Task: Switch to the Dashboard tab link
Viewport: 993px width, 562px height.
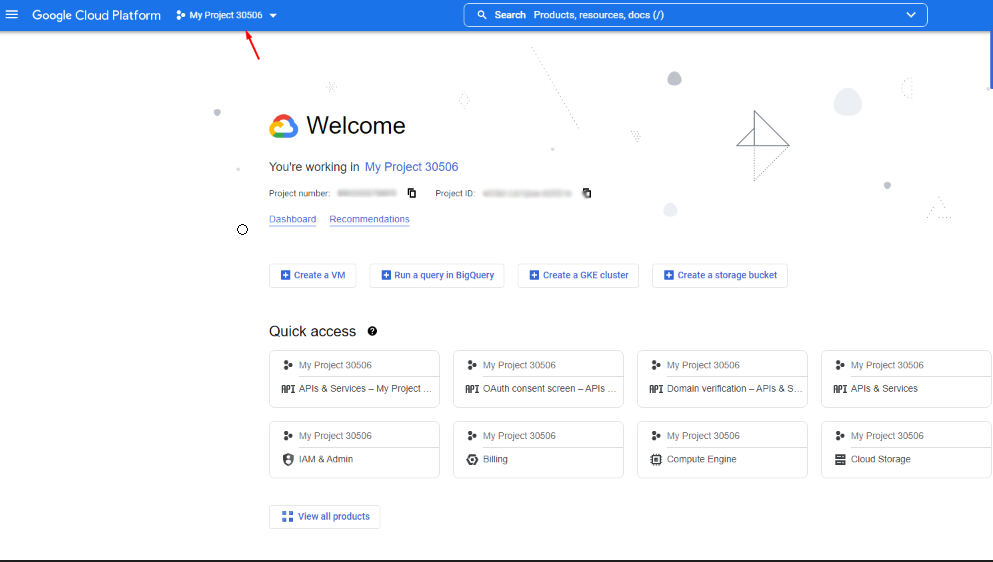Action: point(292,219)
